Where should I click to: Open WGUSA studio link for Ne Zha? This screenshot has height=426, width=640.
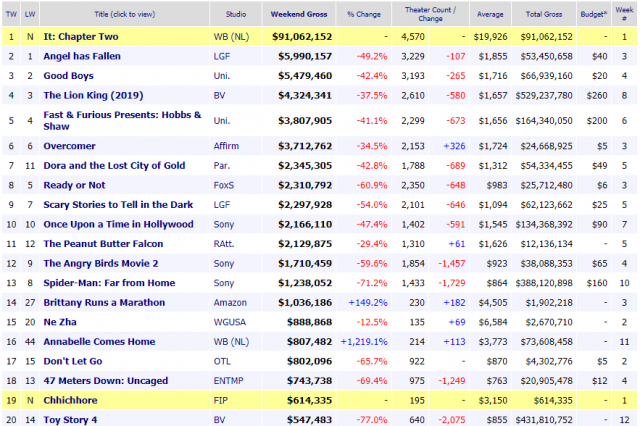click(230, 322)
